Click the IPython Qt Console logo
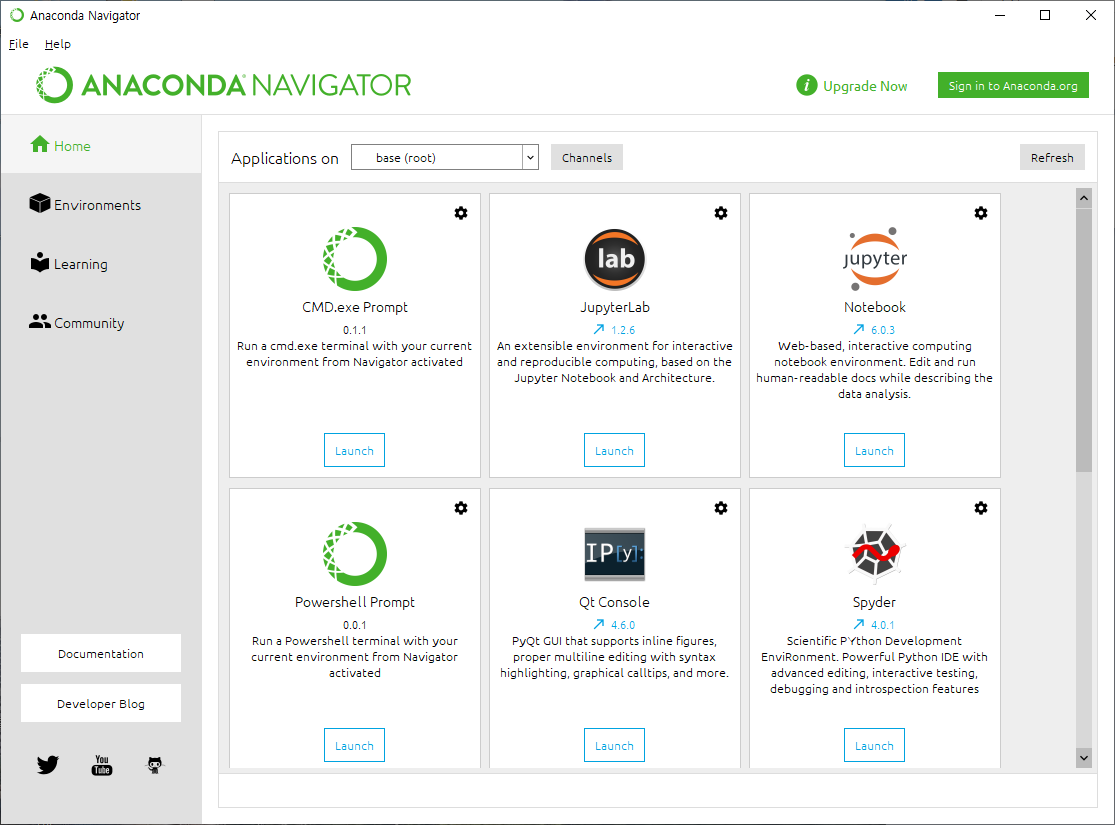Image resolution: width=1115 pixels, height=825 pixels. click(x=614, y=554)
